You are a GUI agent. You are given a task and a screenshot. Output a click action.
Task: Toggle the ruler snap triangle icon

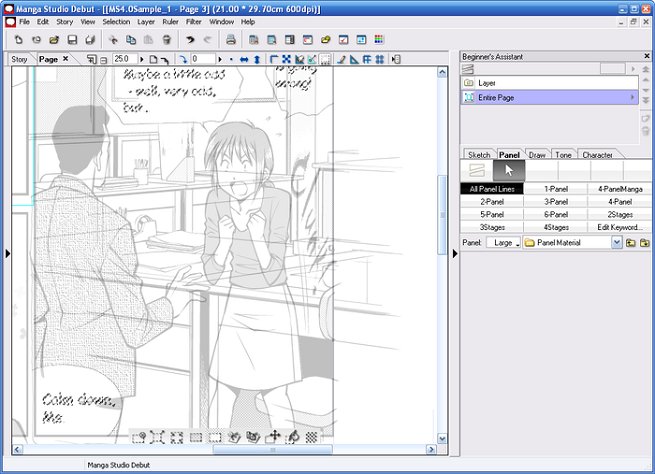pos(354,59)
